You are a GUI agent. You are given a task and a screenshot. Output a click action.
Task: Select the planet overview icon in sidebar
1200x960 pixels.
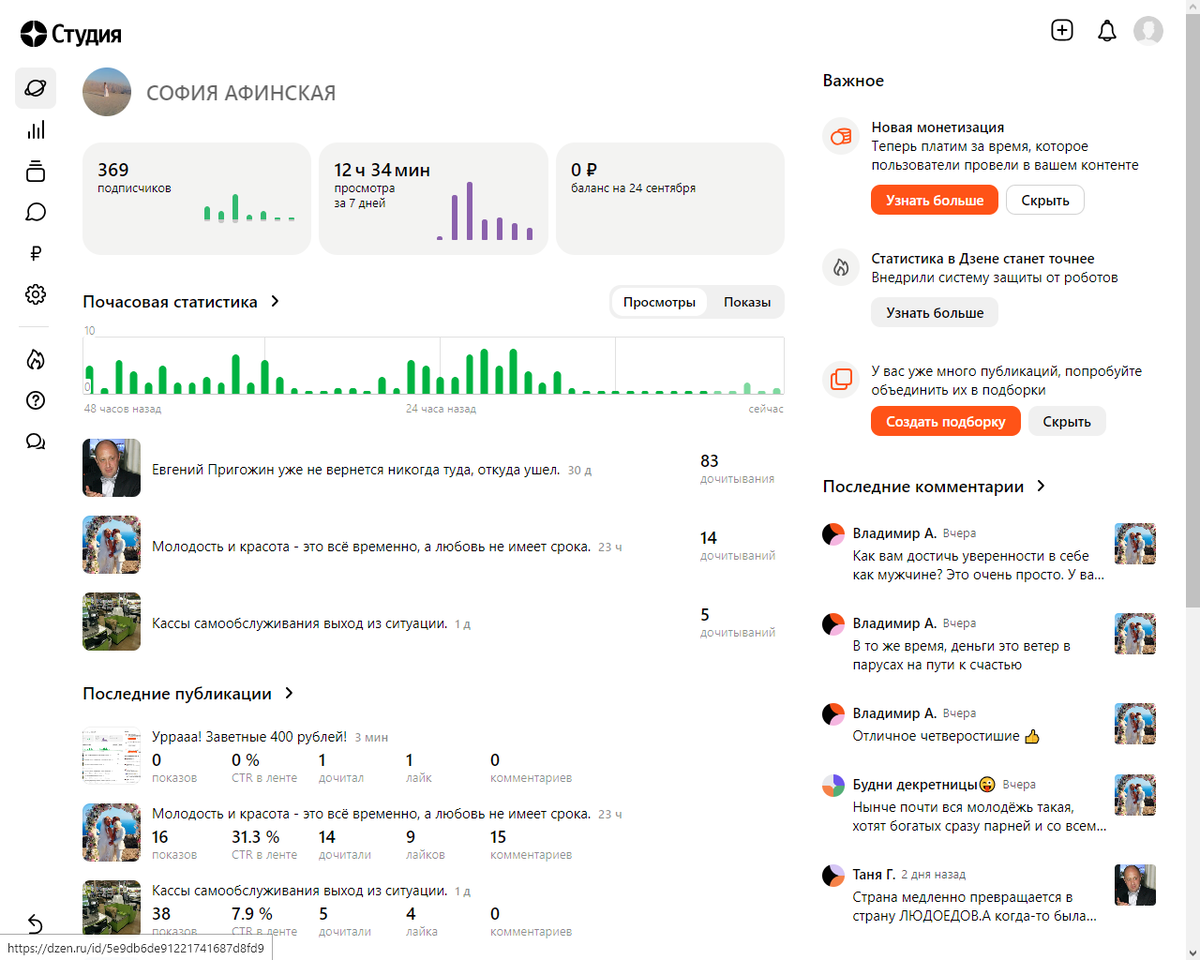tap(35, 88)
